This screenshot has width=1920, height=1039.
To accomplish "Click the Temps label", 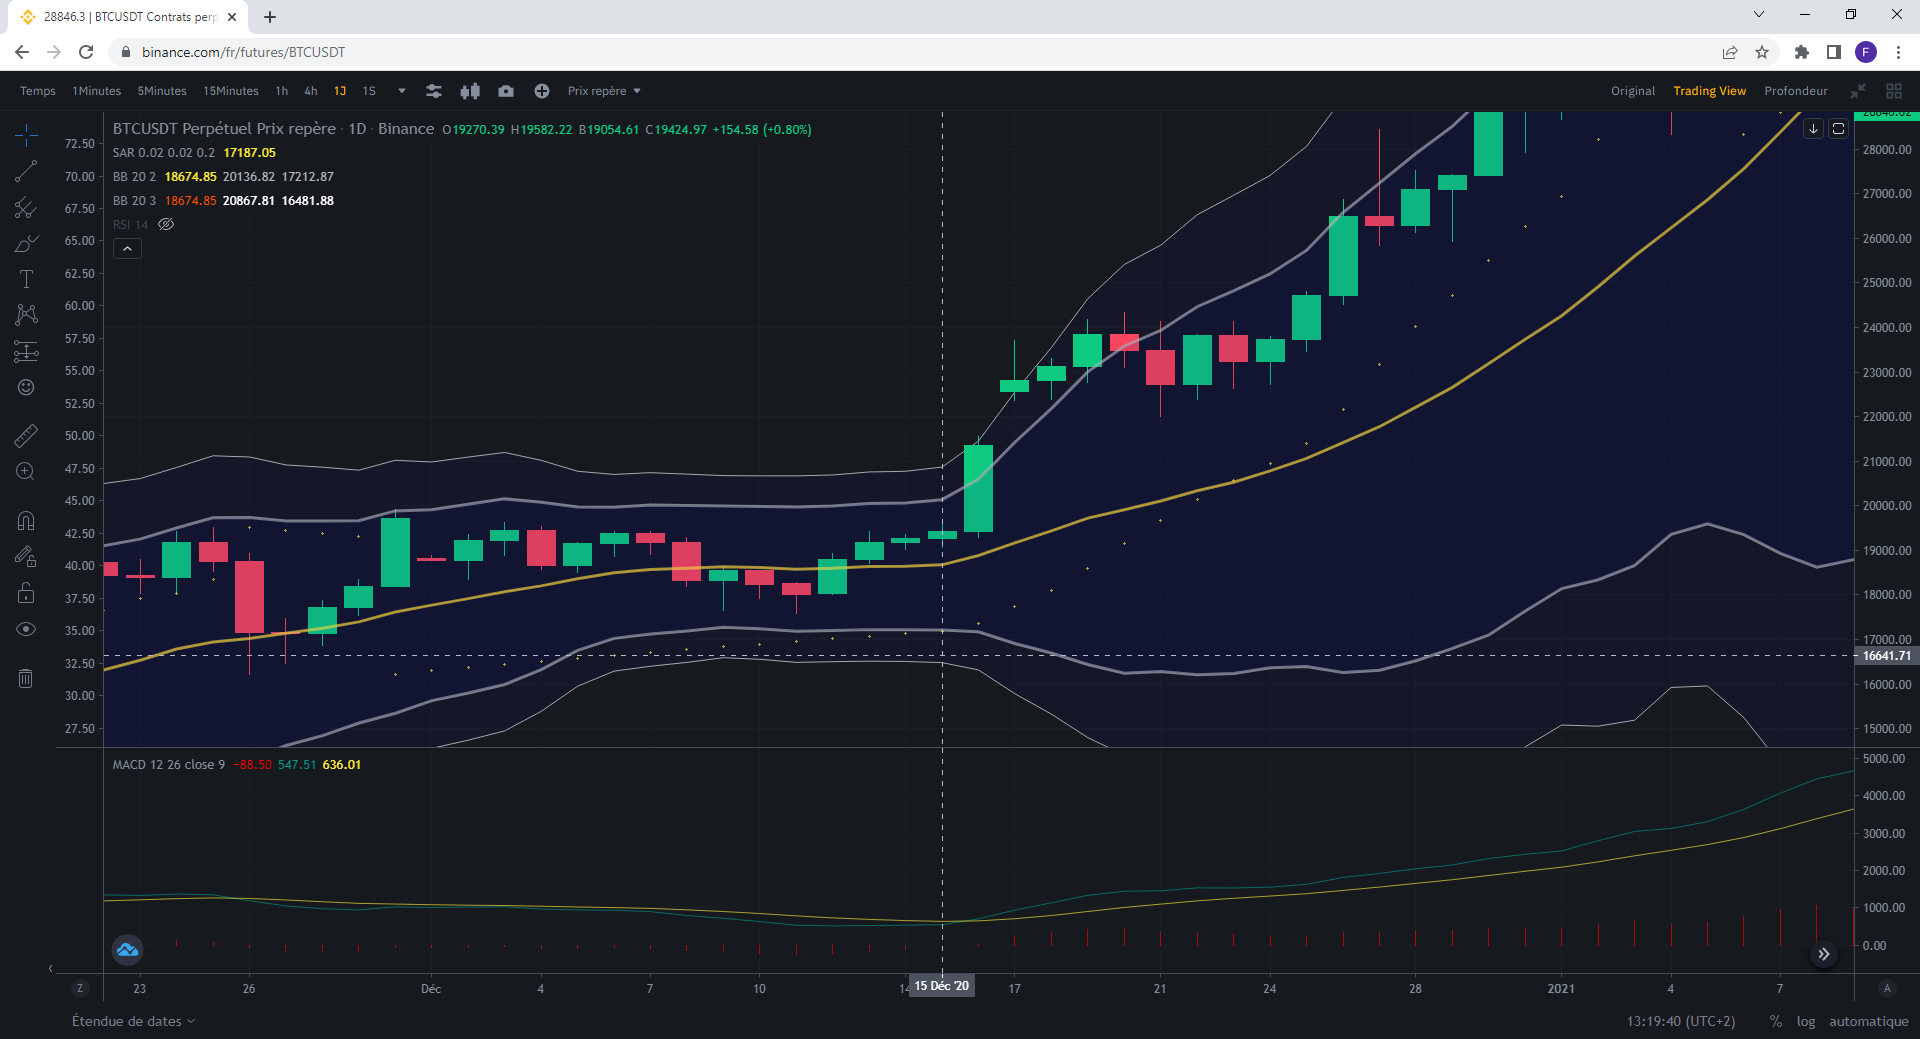I will tap(38, 91).
